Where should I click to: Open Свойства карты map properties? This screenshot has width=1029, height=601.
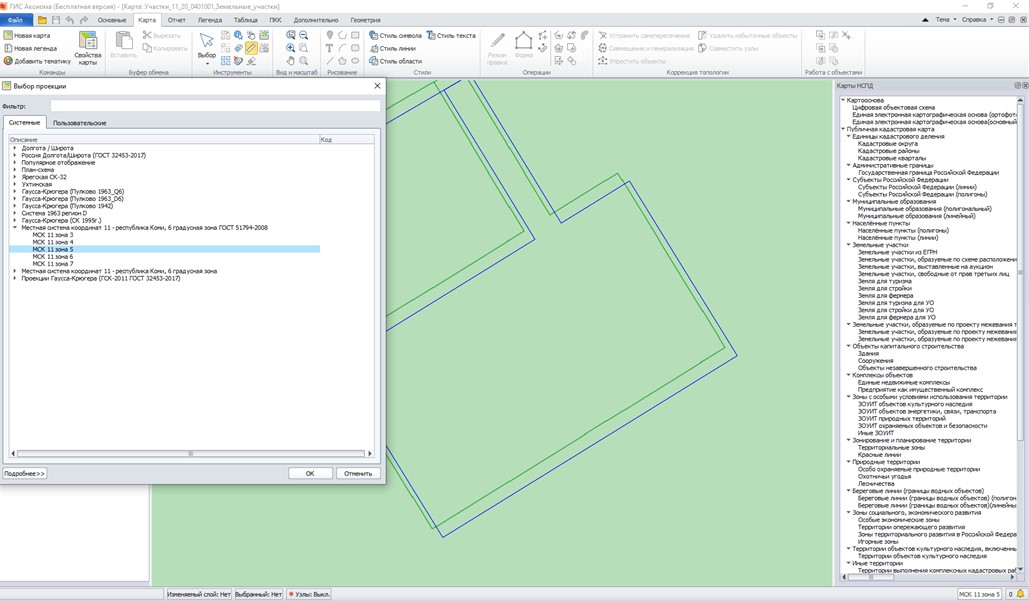[x=88, y=47]
